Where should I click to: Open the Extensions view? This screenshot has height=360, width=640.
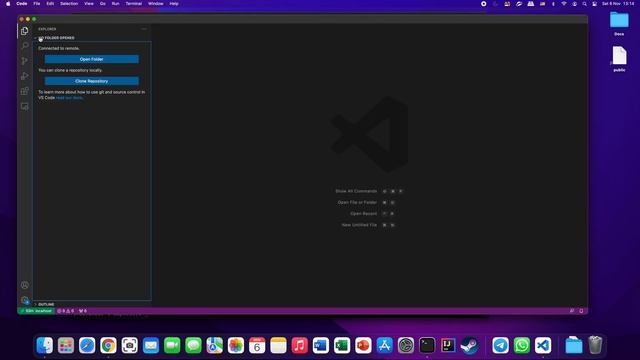25,91
